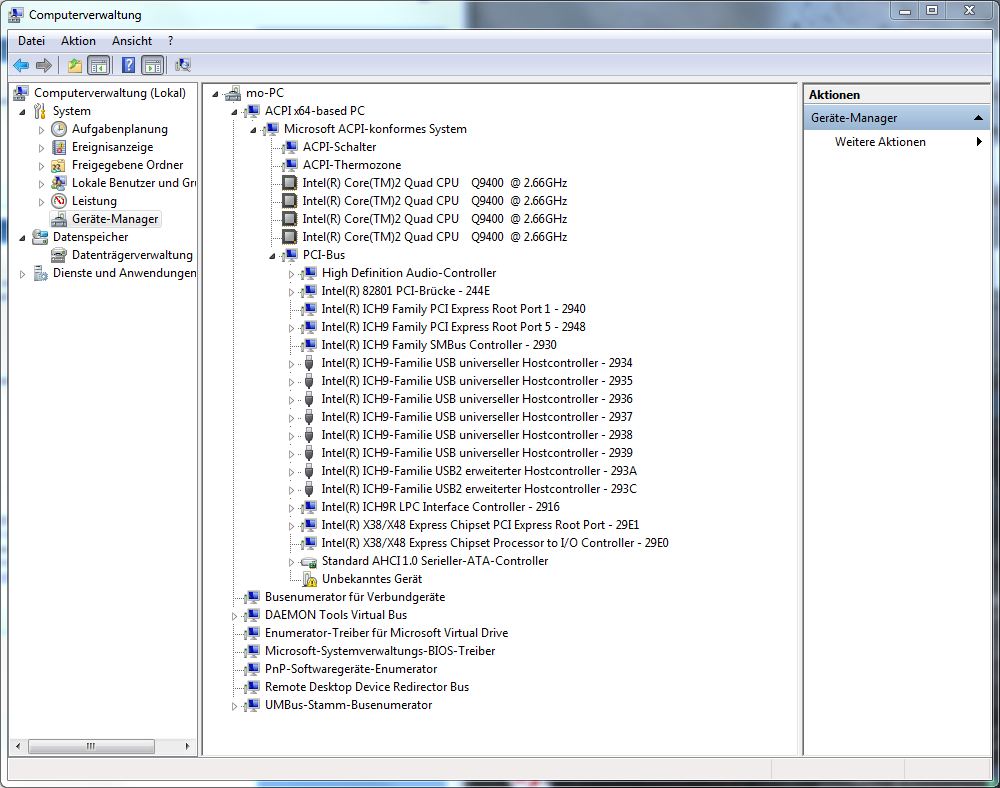The width and height of the screenshot is (1000, 788).
Task: Expand ICH9 PCI Express Root Port 5 node
Action: [x=291, y=328]
